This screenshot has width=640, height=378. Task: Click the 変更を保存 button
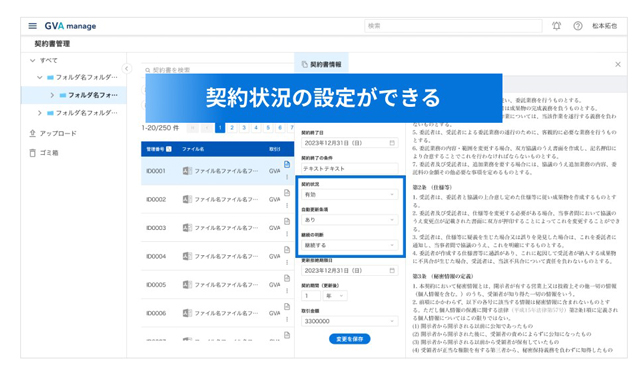pyautogui.click(x=349, y=339)
